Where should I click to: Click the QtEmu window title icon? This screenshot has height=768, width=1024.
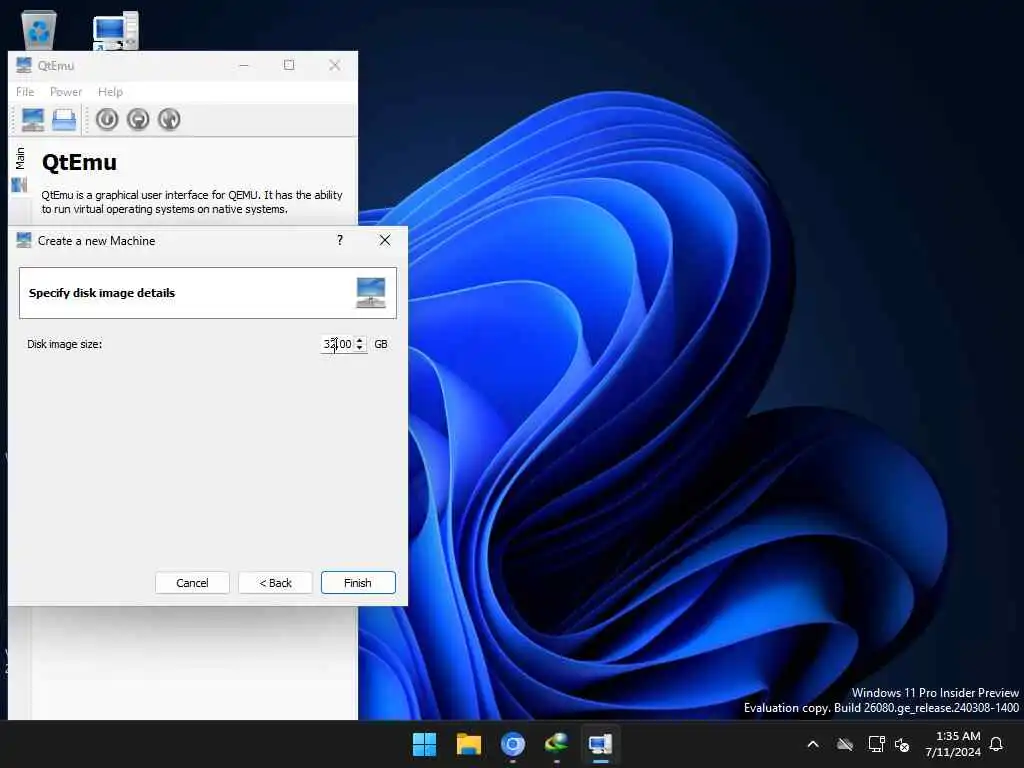pos(24,65)
